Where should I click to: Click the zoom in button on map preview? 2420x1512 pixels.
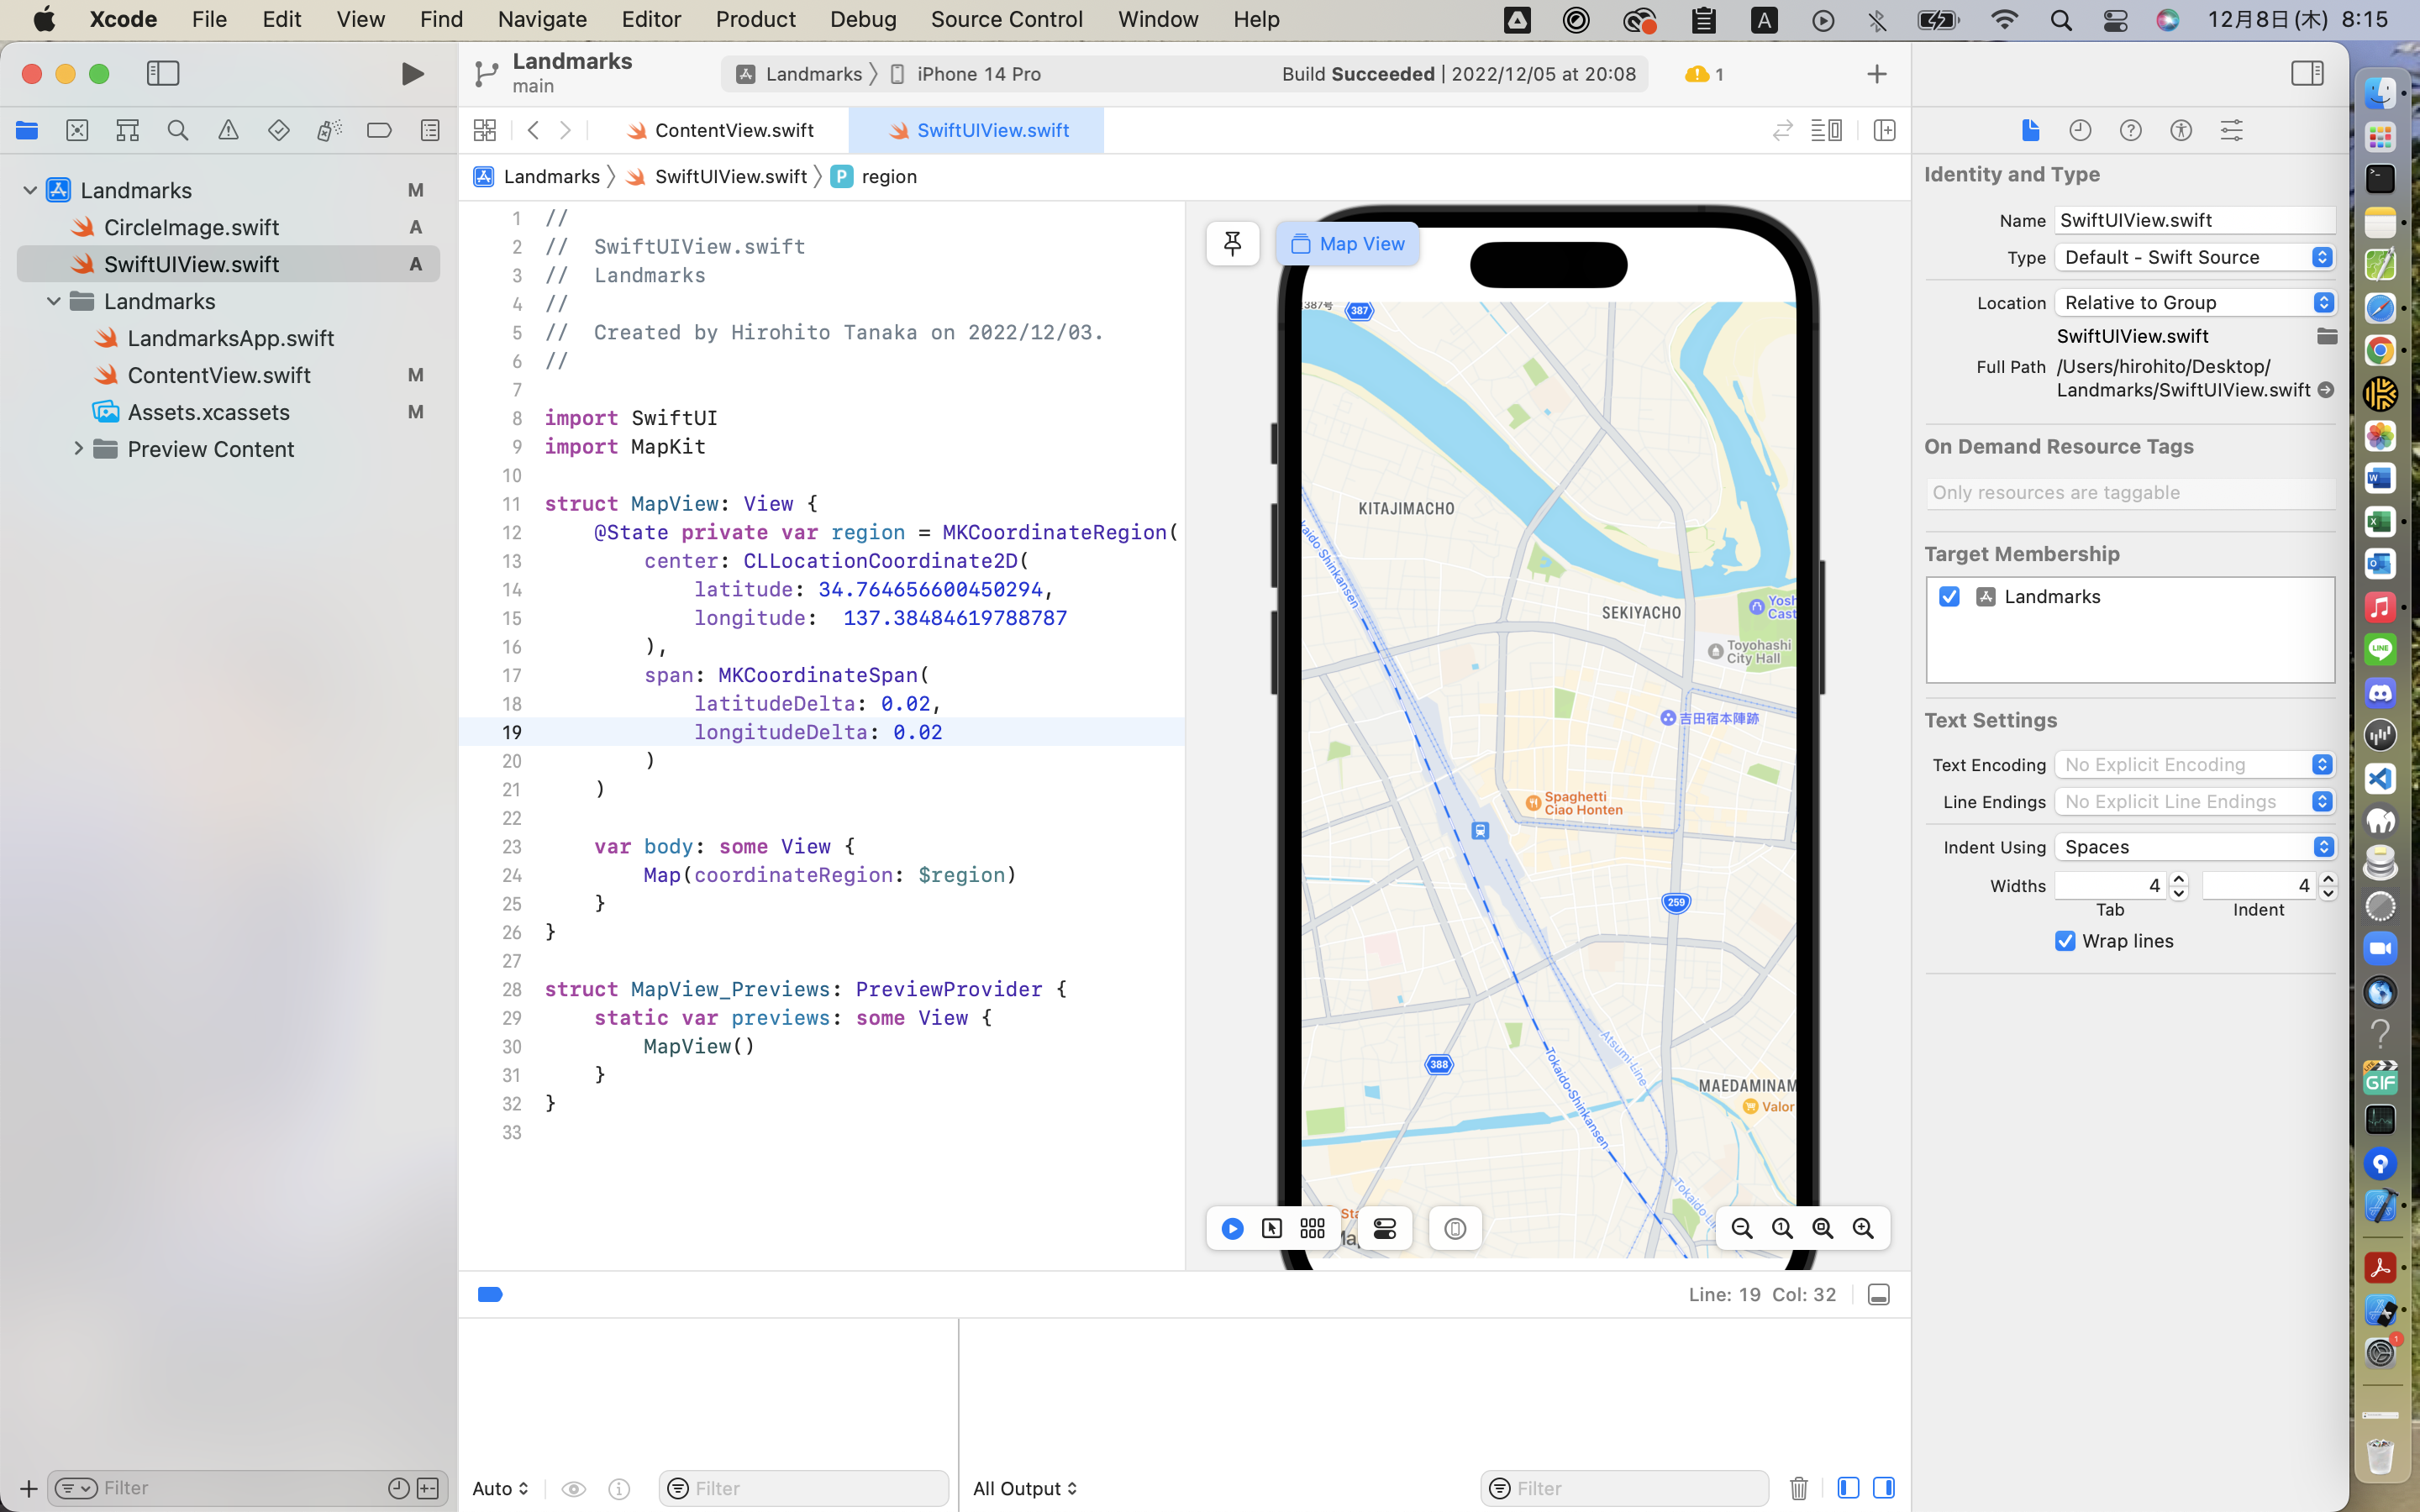(1863, 1228)
